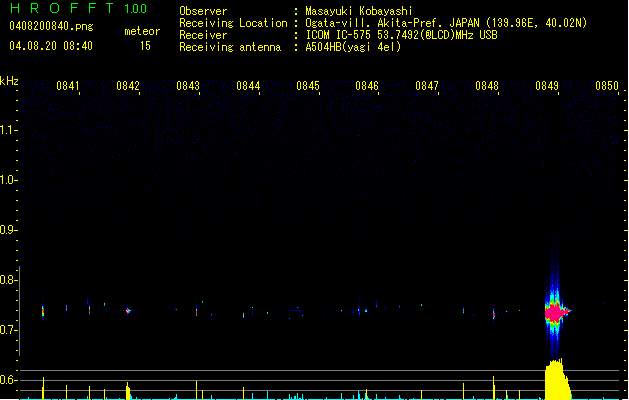Image resolution: width=629 pixels, height=400 pixels.
Task: Click the small echo blob near 0842
Action: click(128, 311)
